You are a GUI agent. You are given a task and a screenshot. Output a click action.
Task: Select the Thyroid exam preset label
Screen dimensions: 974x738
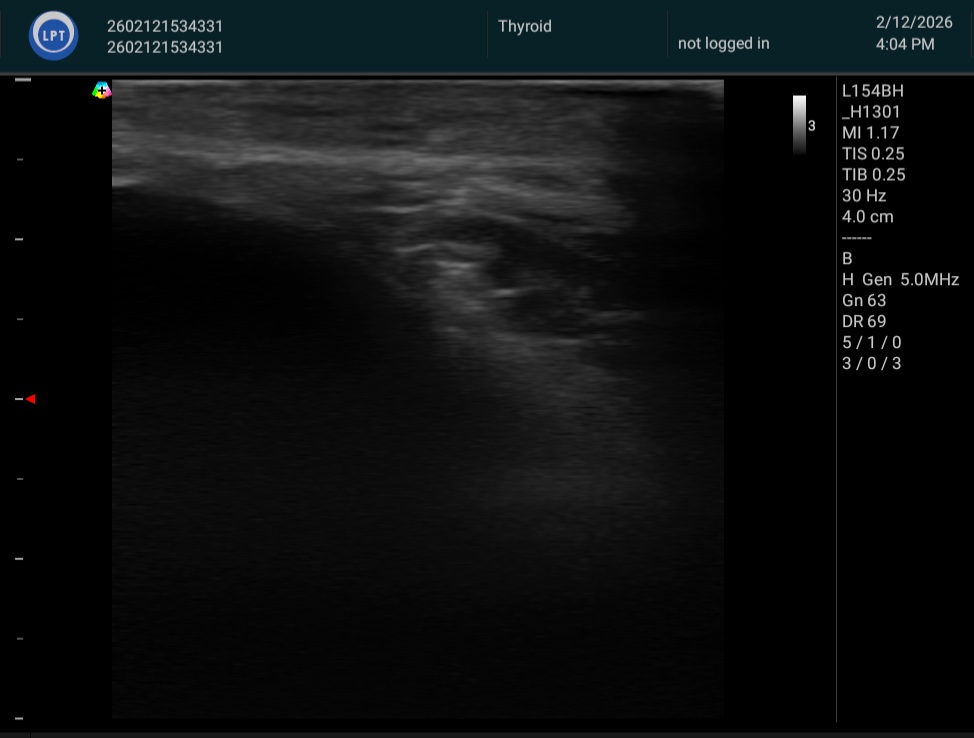tap(525, 27)
